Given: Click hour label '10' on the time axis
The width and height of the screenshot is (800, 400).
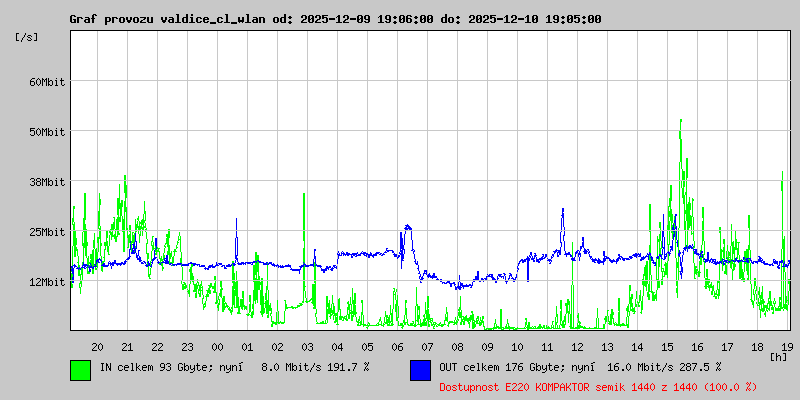Looking at the screenshot, I should (517, 347).
